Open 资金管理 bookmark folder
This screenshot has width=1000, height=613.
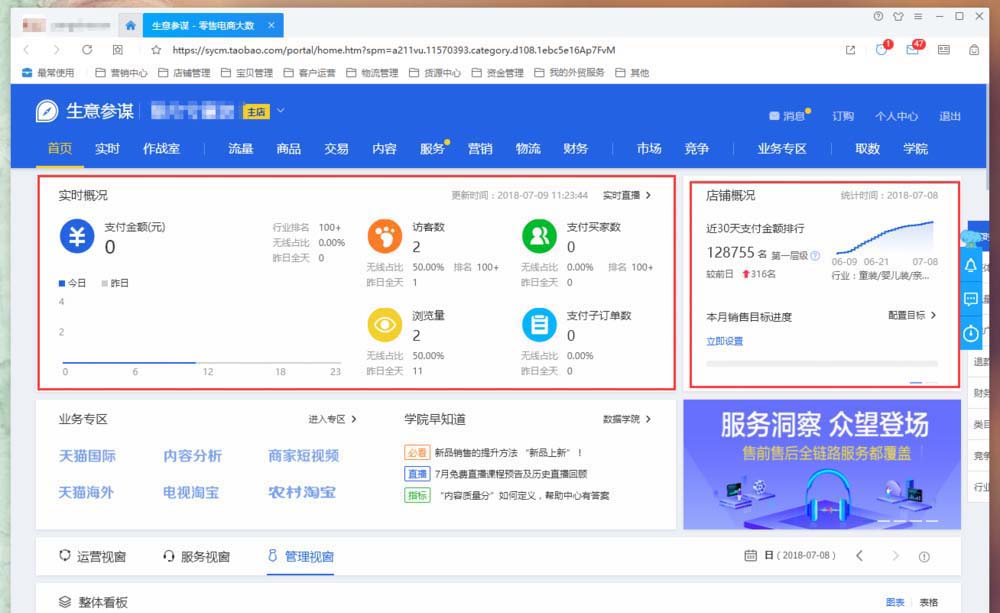(x=497, y=73)
